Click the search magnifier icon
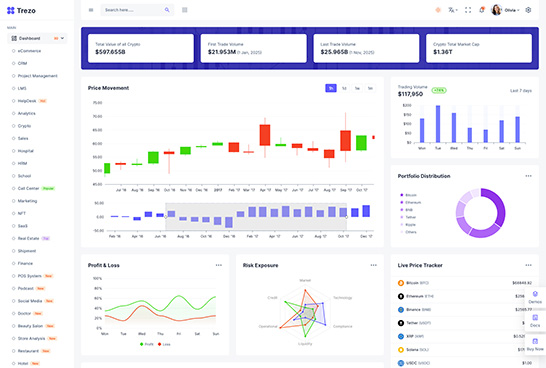The width and height of the screenshot is (546, 368). pyautogui.click(x=167, y=10)
